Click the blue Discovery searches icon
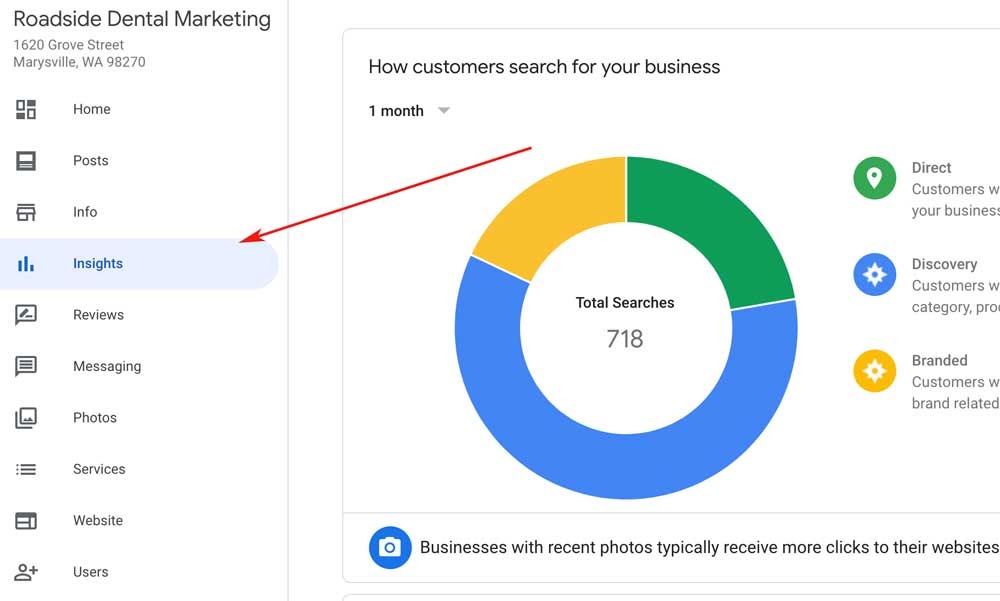Screen dimensions: 1000x601 coord(874,274)
